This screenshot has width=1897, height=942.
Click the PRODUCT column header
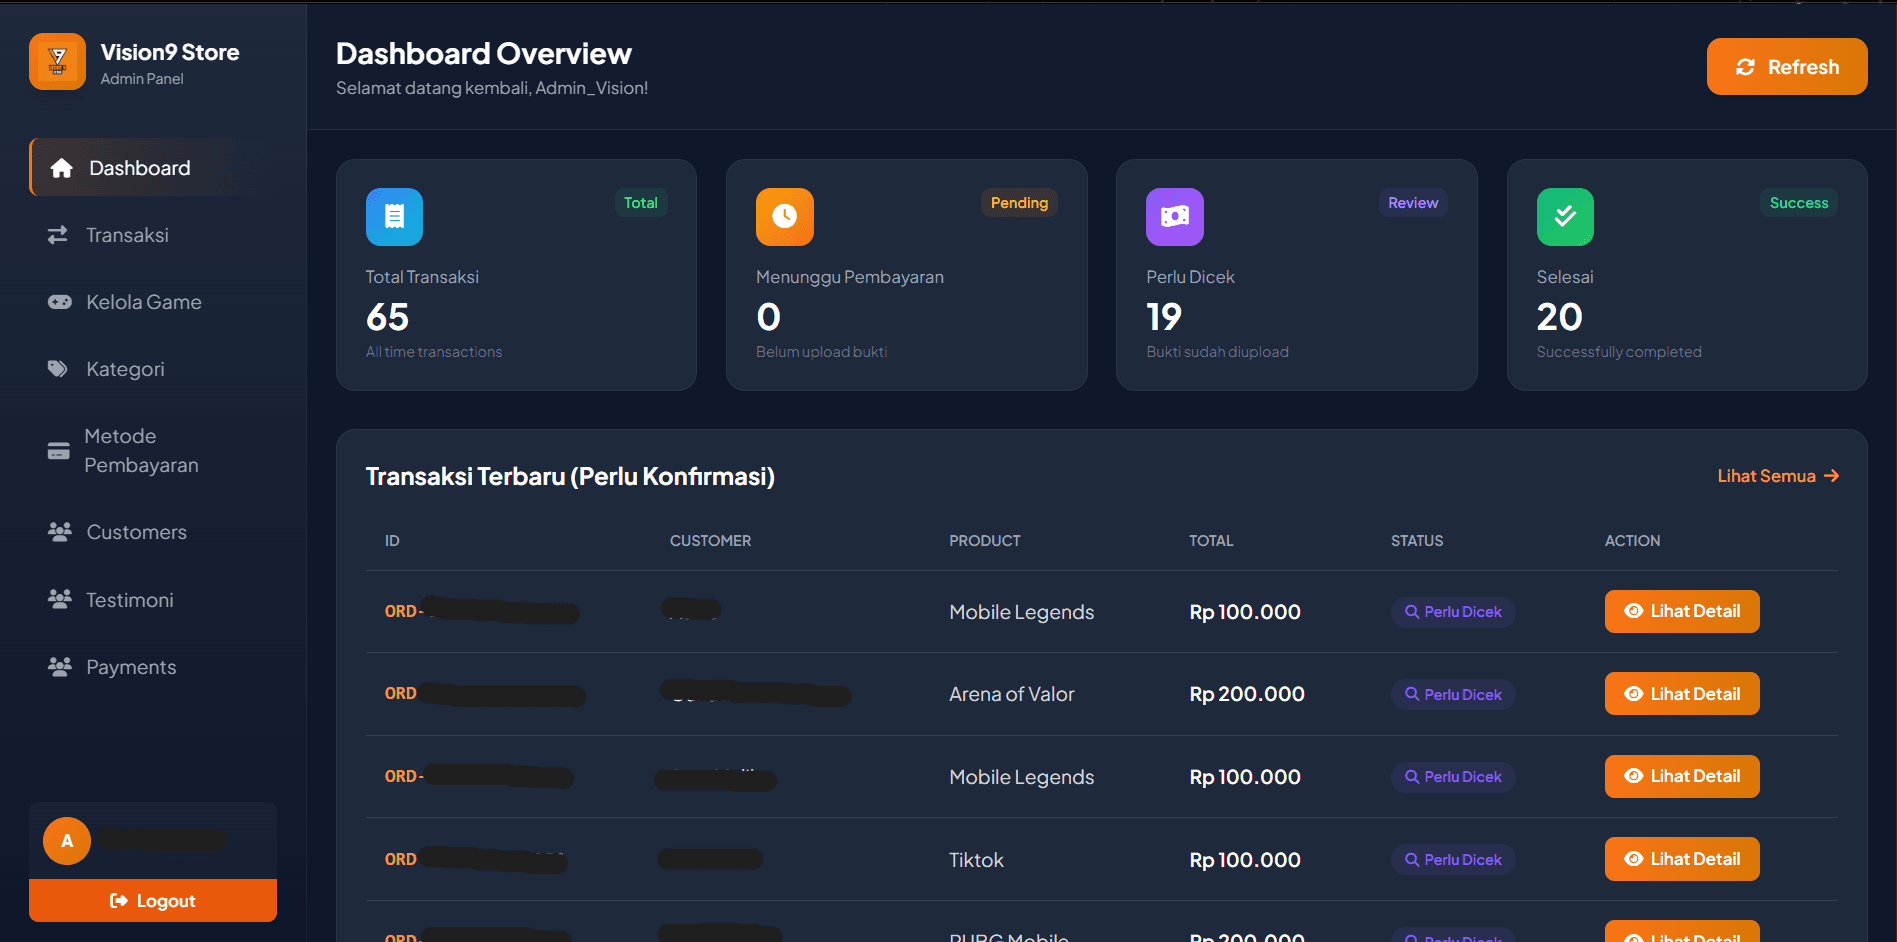(985, 541)
